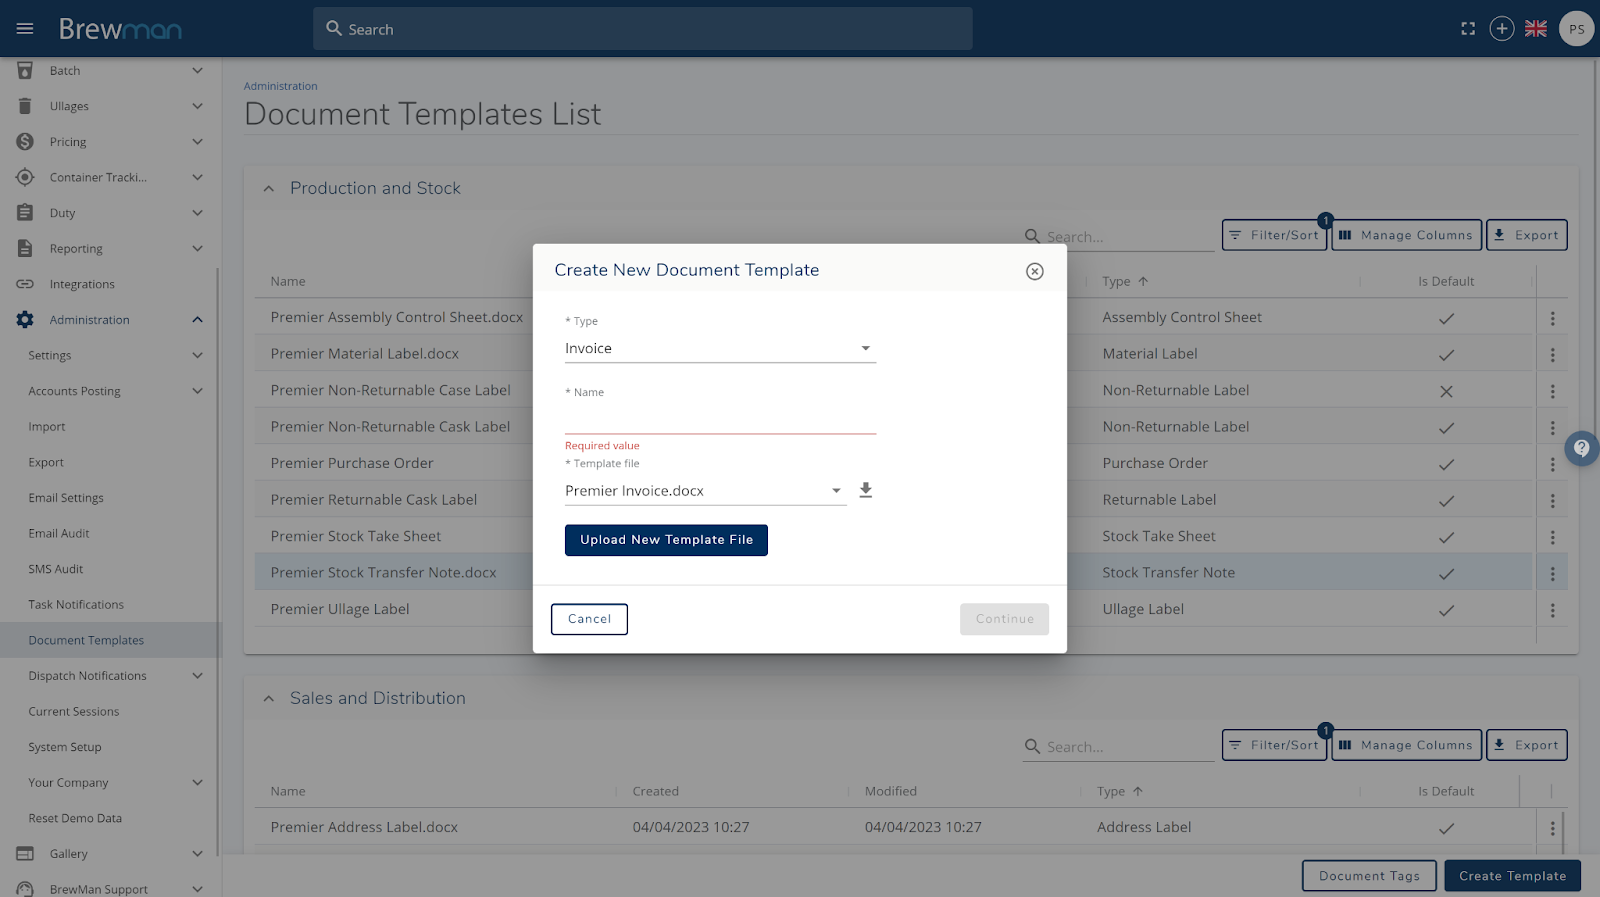1600x897 pixels.
Task: Click Premier Address Label.docx row name
Action: click(364, 827)
